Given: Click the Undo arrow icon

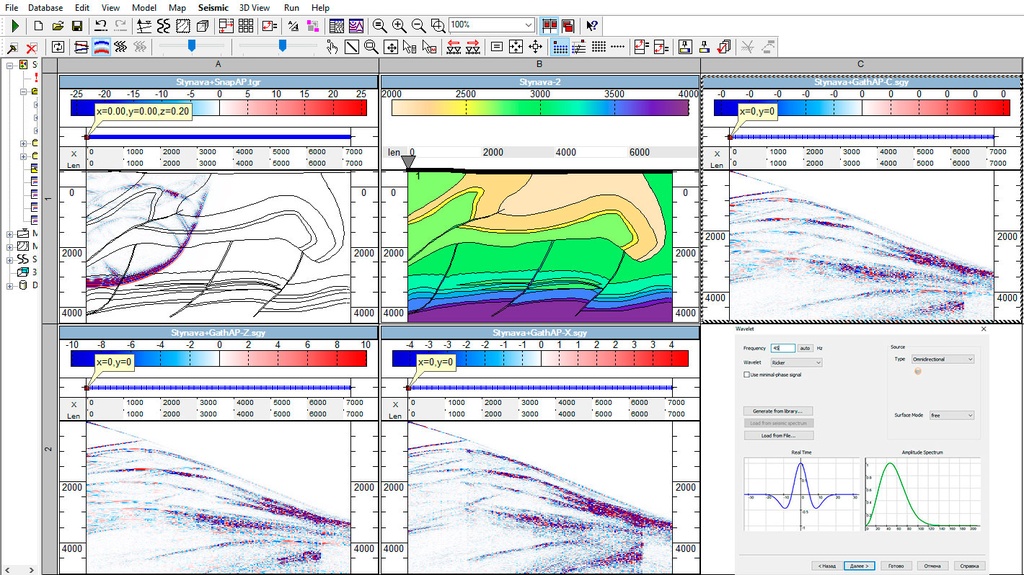Looking at the screenshot, I should pos(101,25).
